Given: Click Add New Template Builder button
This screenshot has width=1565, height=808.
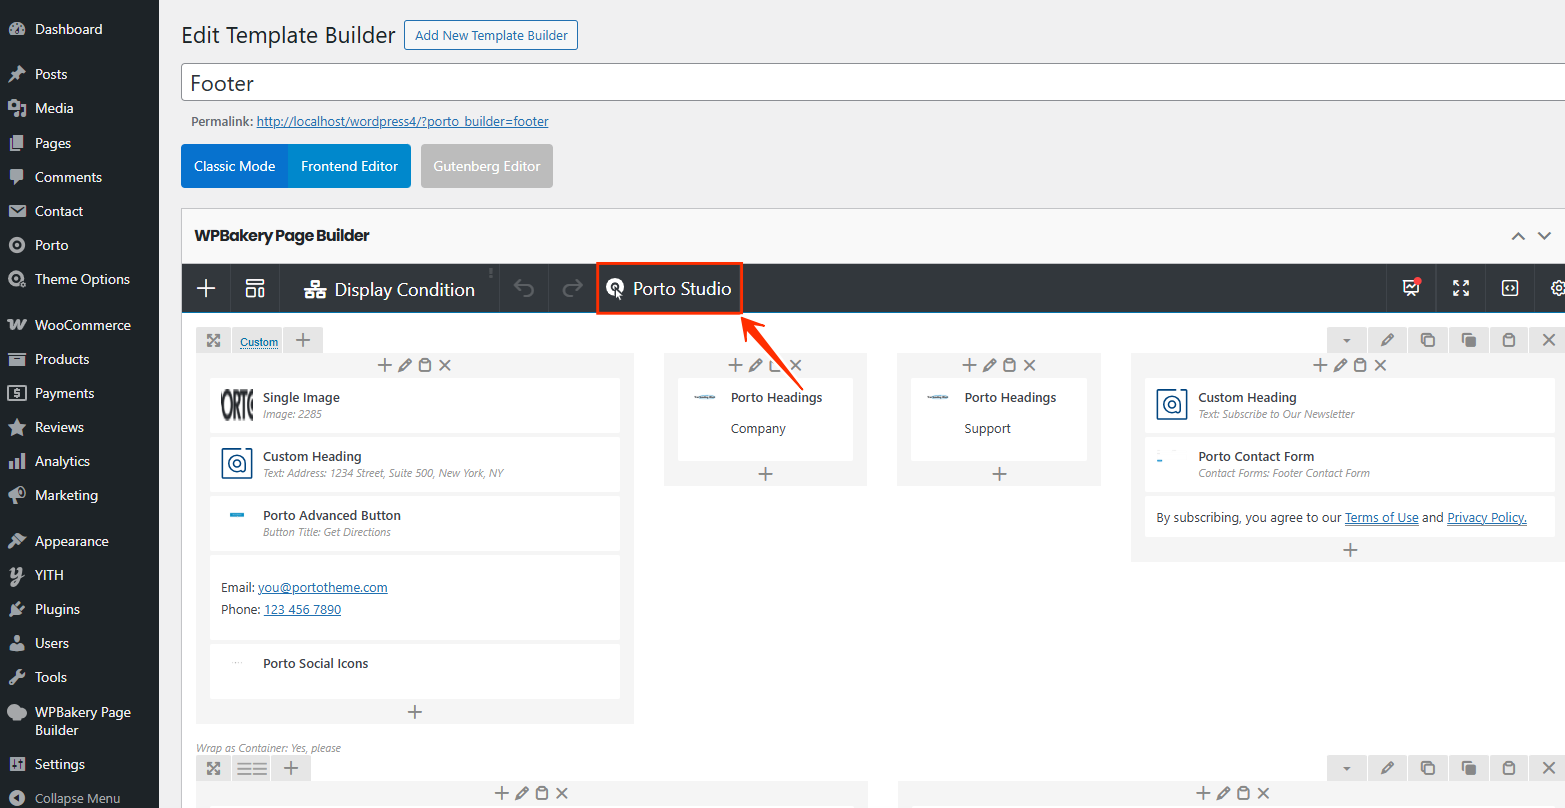Looking at the screenshot, I should pos(491,35).
